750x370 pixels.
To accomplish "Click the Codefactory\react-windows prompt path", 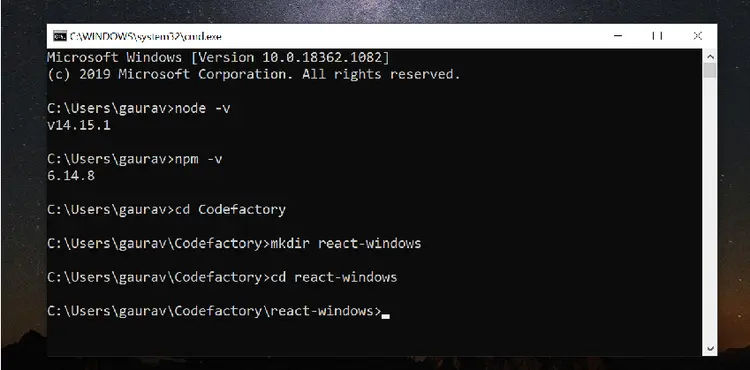I will click(214, 311).
